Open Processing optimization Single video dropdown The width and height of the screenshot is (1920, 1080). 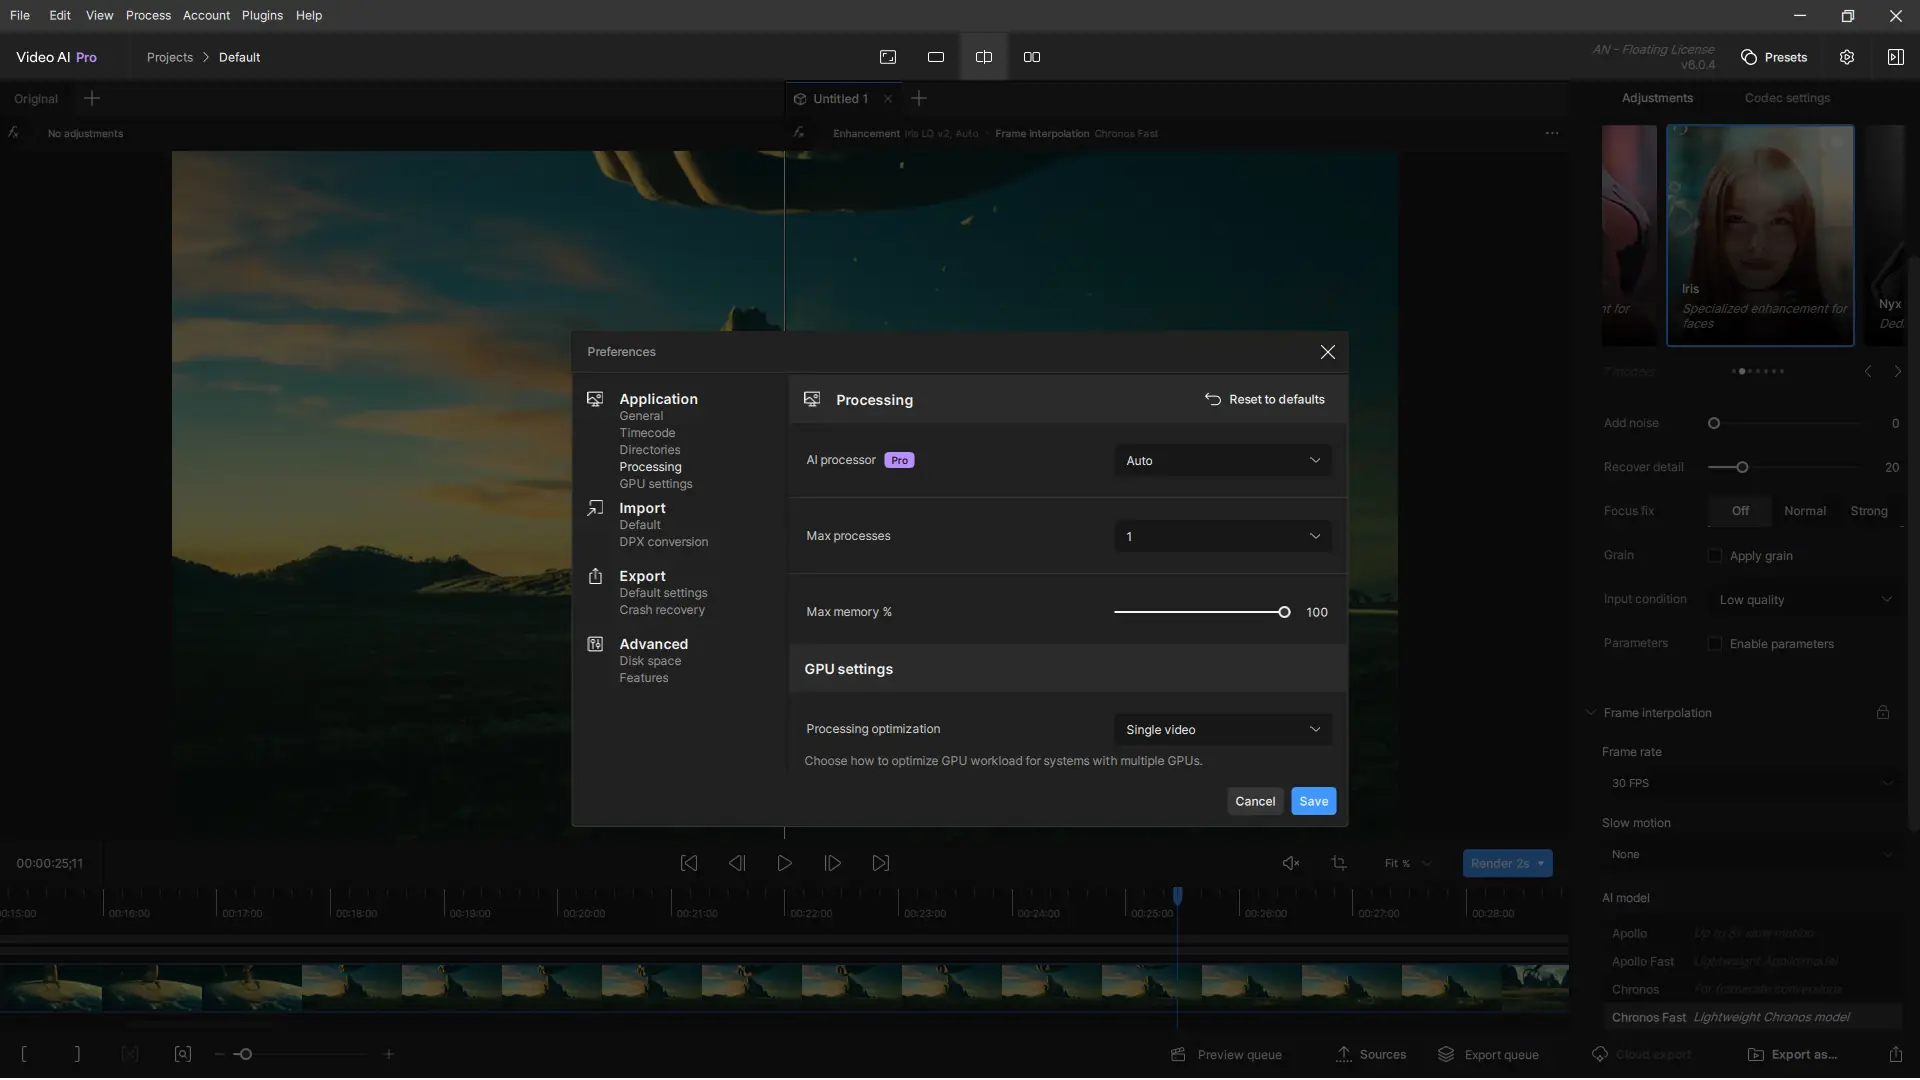coord(1222,730)
